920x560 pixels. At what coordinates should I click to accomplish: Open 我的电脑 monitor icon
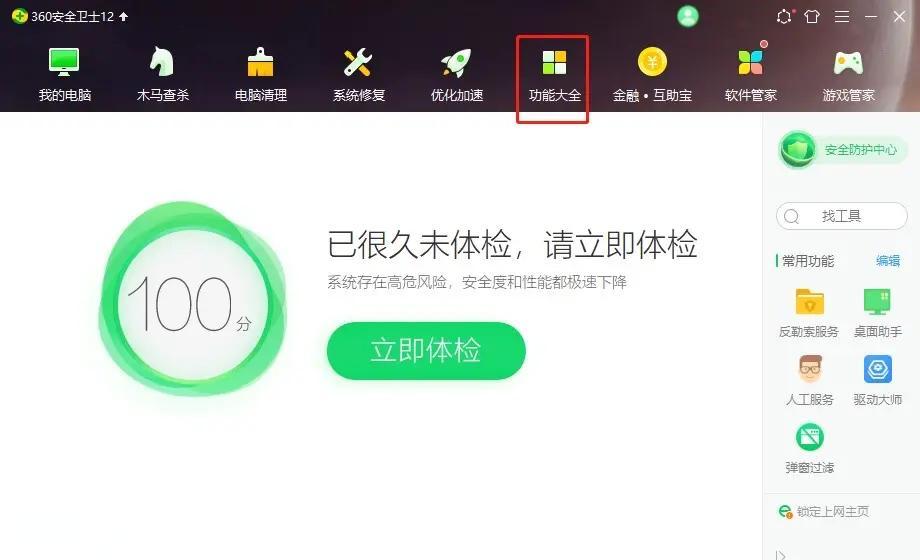(64, 62)
